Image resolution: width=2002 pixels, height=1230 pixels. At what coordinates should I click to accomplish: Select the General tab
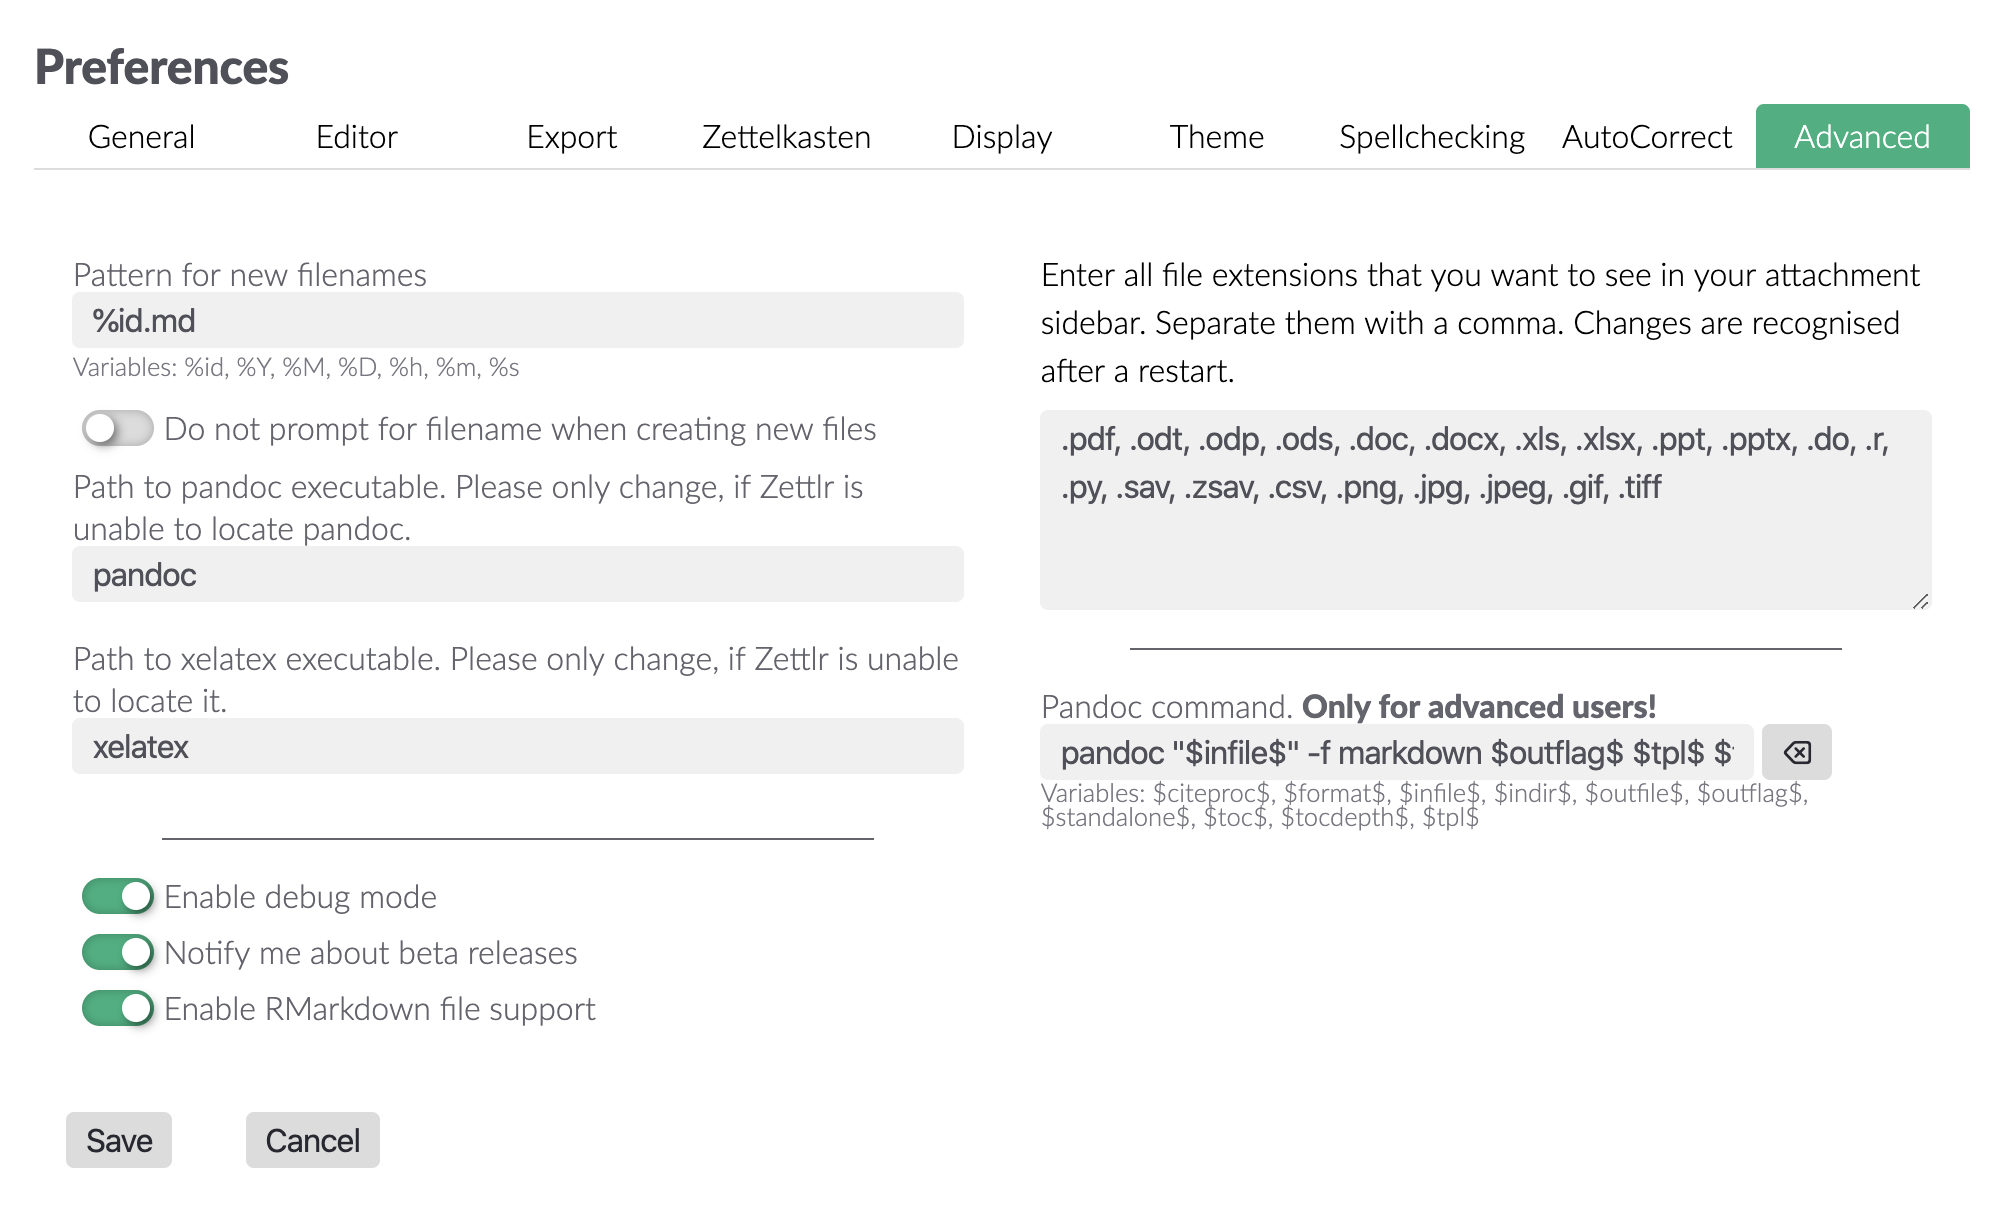tap(140, 139)
